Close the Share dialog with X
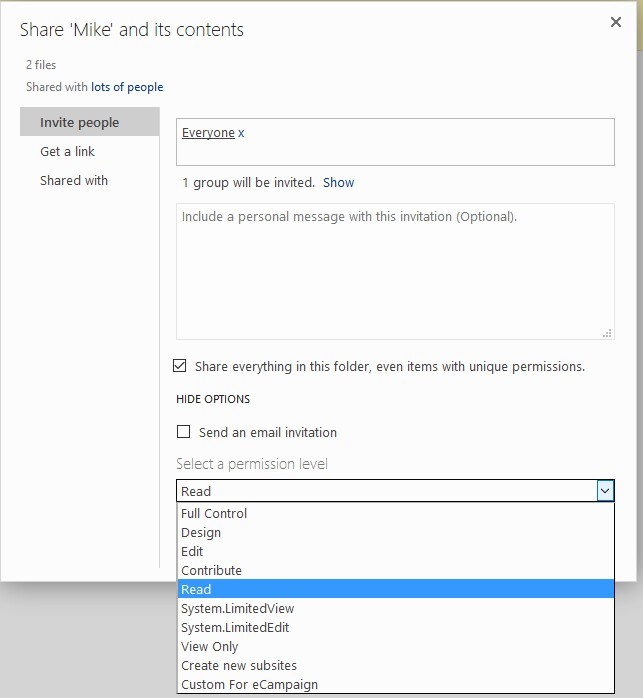 pos(615,22)
